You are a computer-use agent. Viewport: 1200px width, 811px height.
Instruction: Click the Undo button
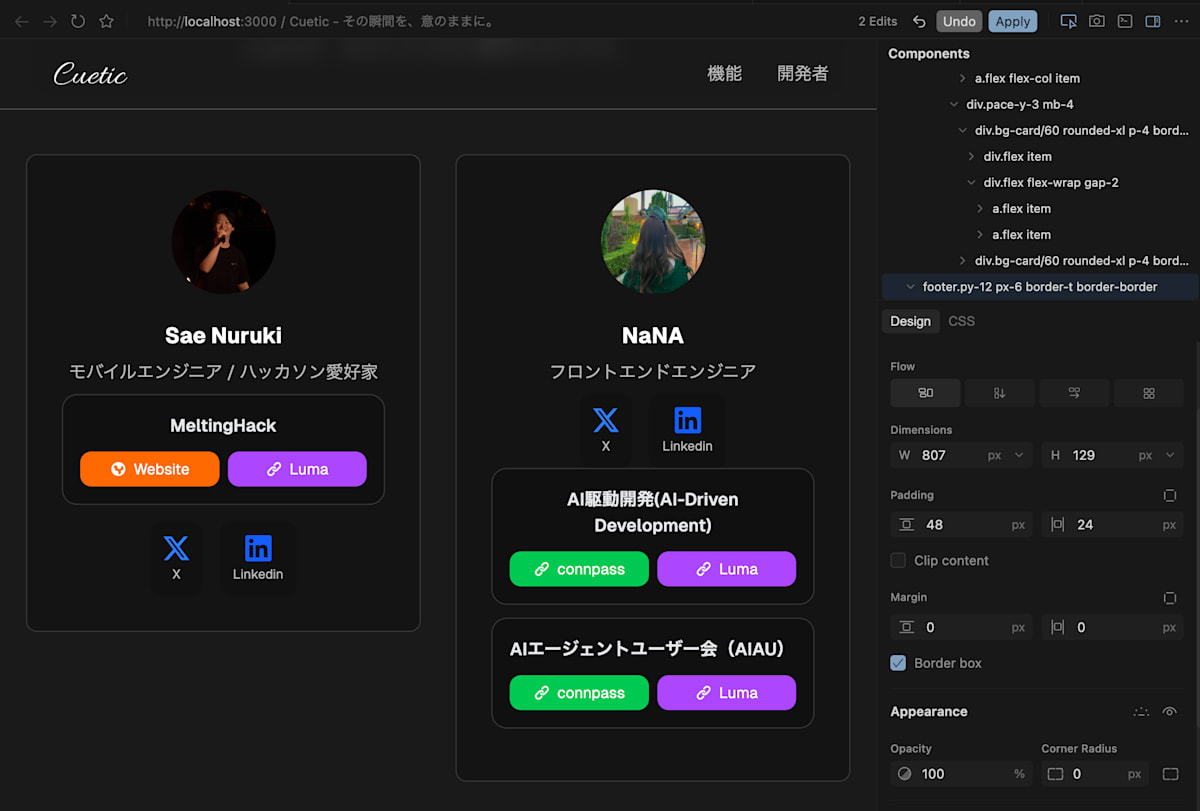tap(959, 21)
